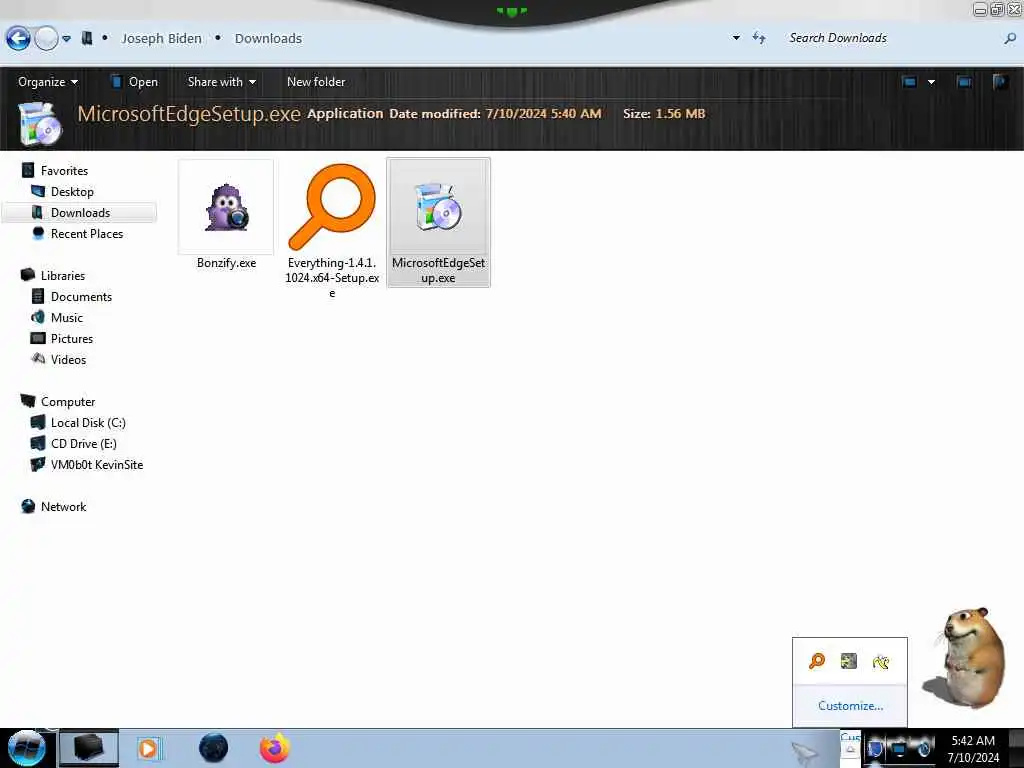Open CD Drive (E:)

click(84, 443)
